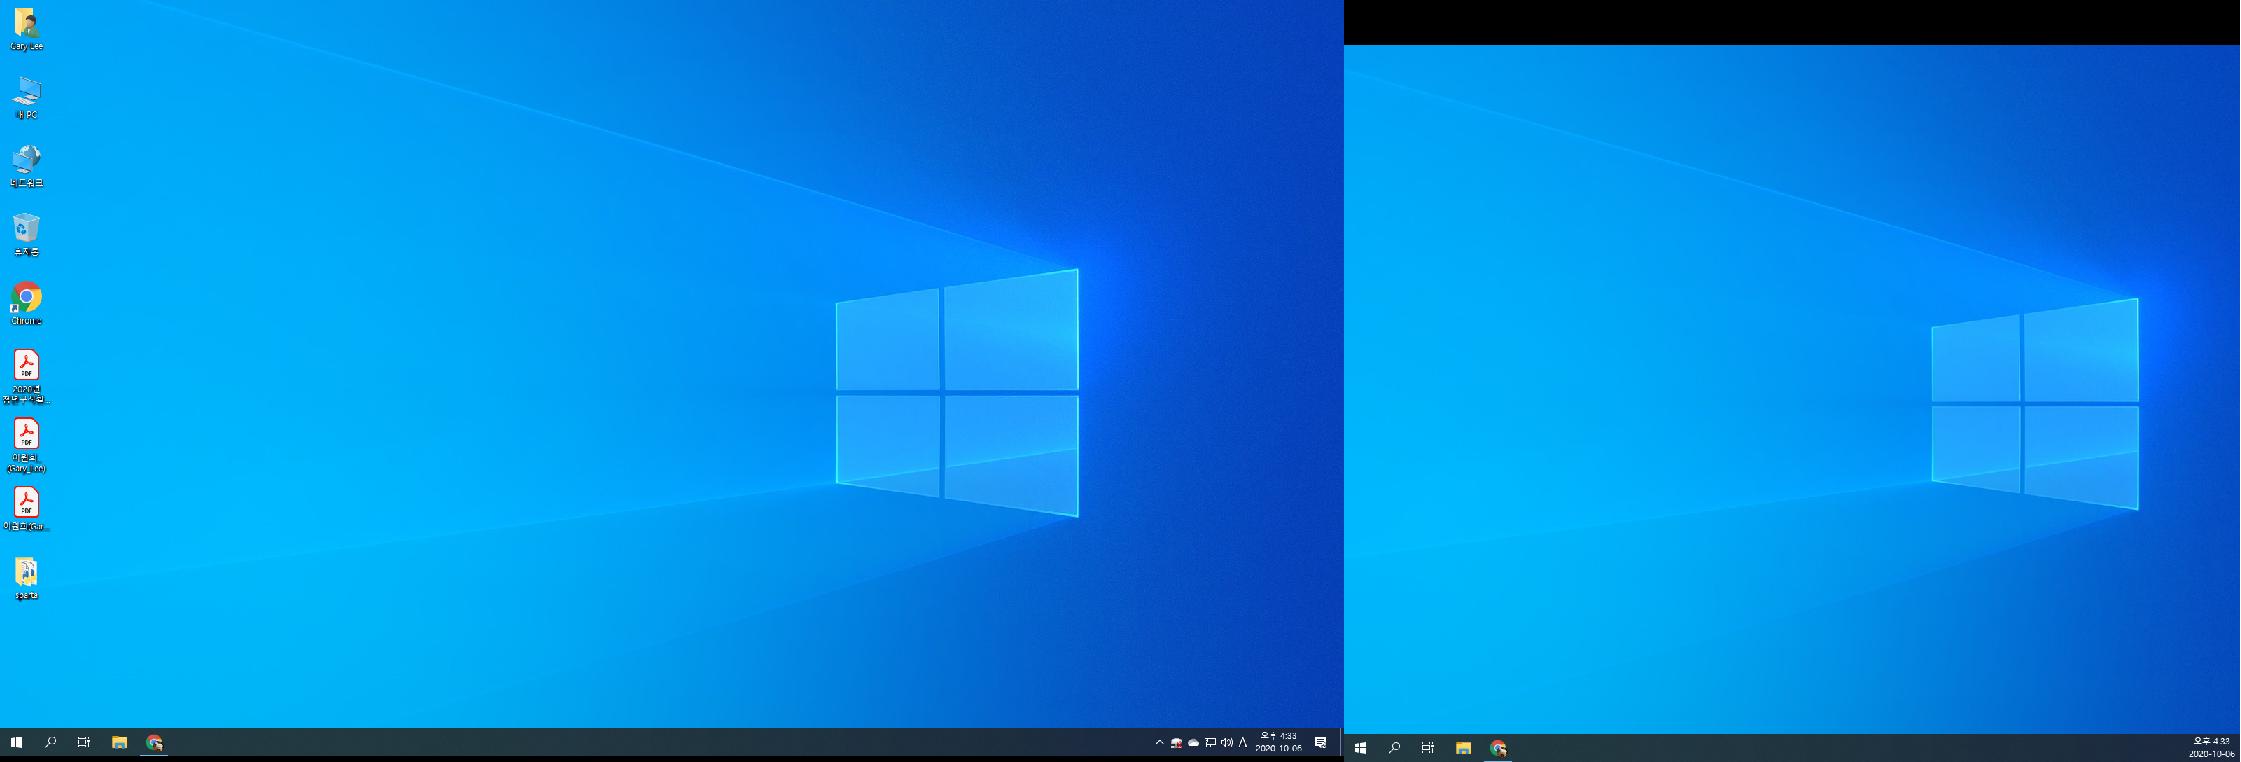This screenshot has height=762, width=2241.
Task: Select the 네트워크 (Network) desktop icon
Action: [x=26, y=163]
